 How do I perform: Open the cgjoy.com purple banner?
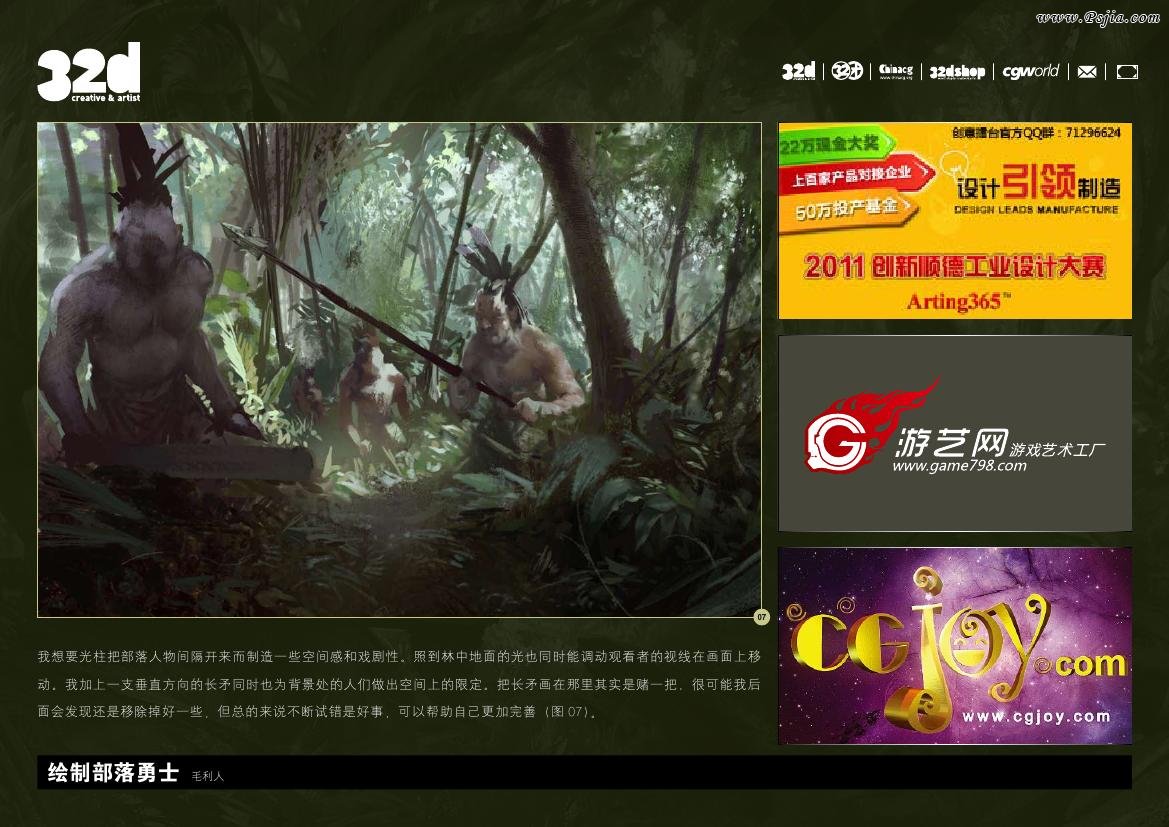click(x=955, y=646)
